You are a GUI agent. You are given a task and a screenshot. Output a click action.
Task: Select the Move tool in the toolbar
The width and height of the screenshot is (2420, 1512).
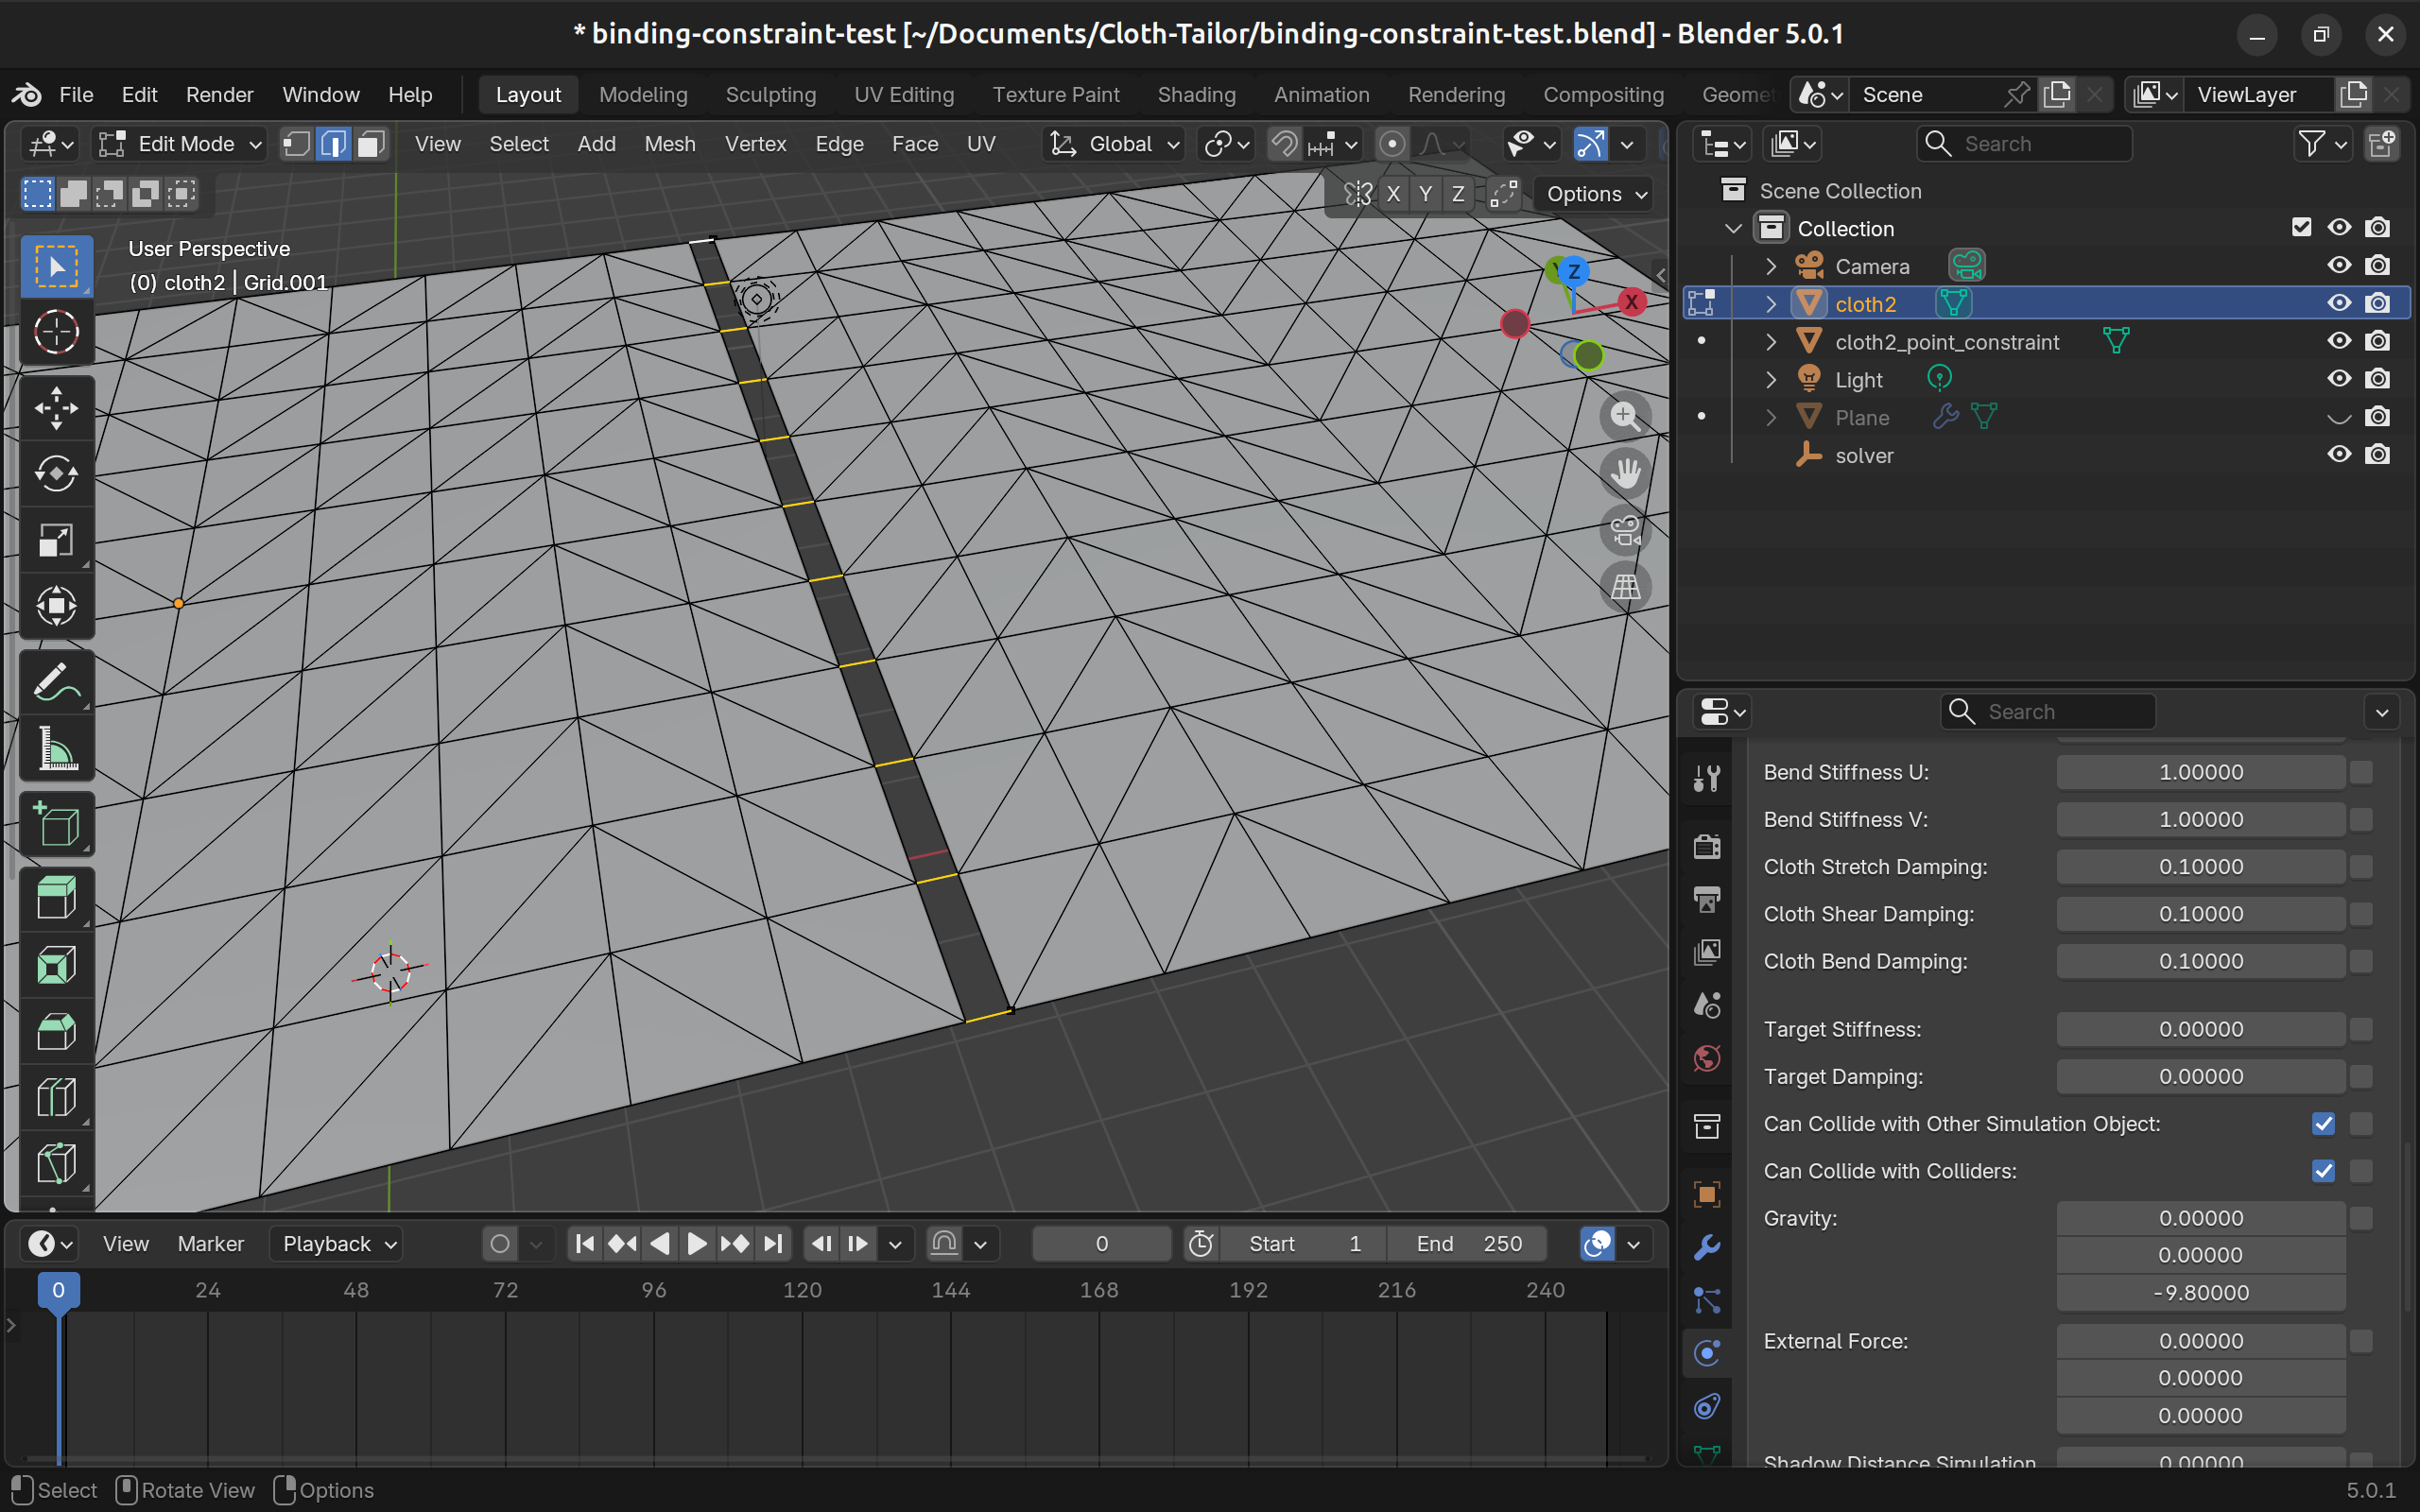tap(56, 407)
